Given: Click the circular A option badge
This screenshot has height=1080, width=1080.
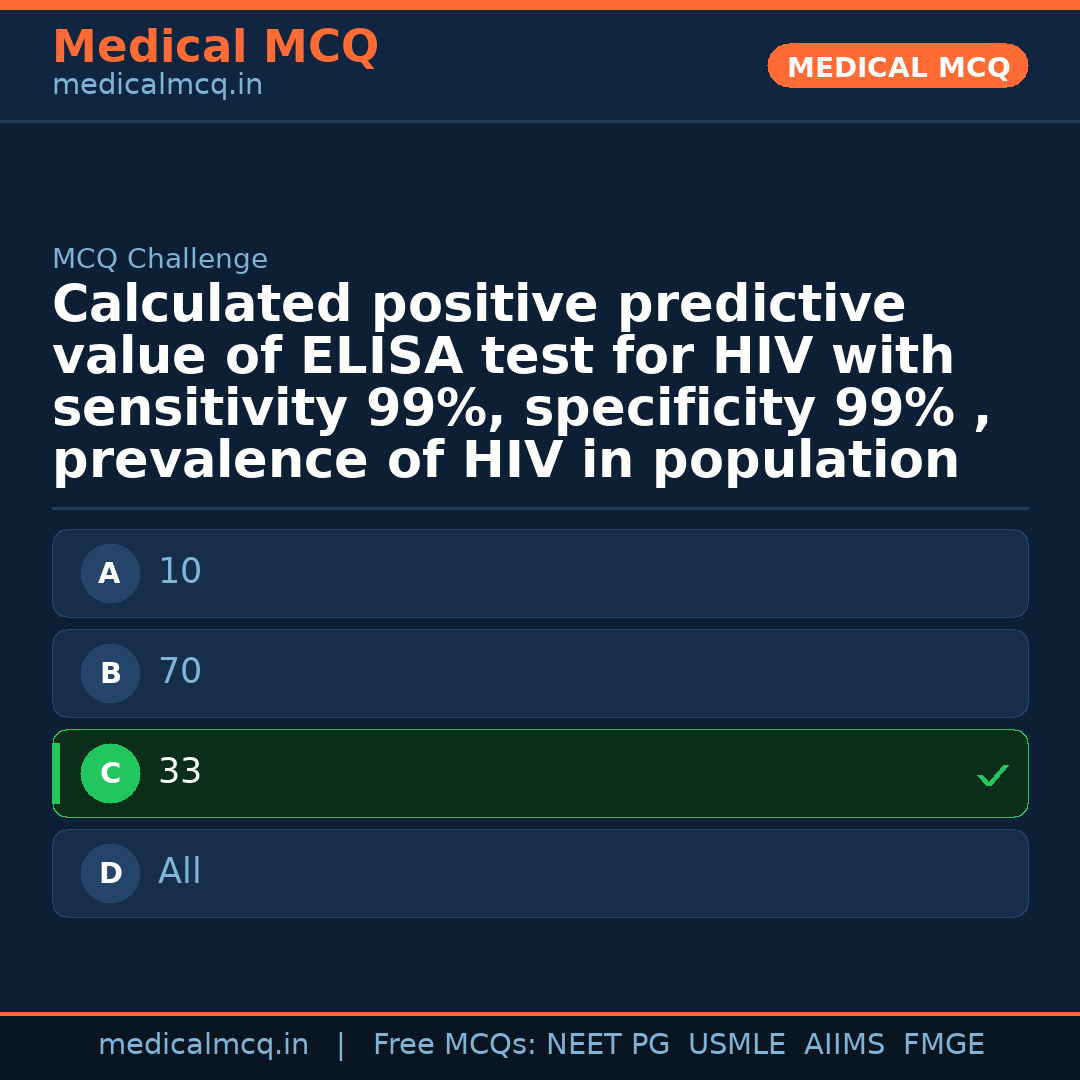Looking at the screenshot, I should (x=110, y=573).
